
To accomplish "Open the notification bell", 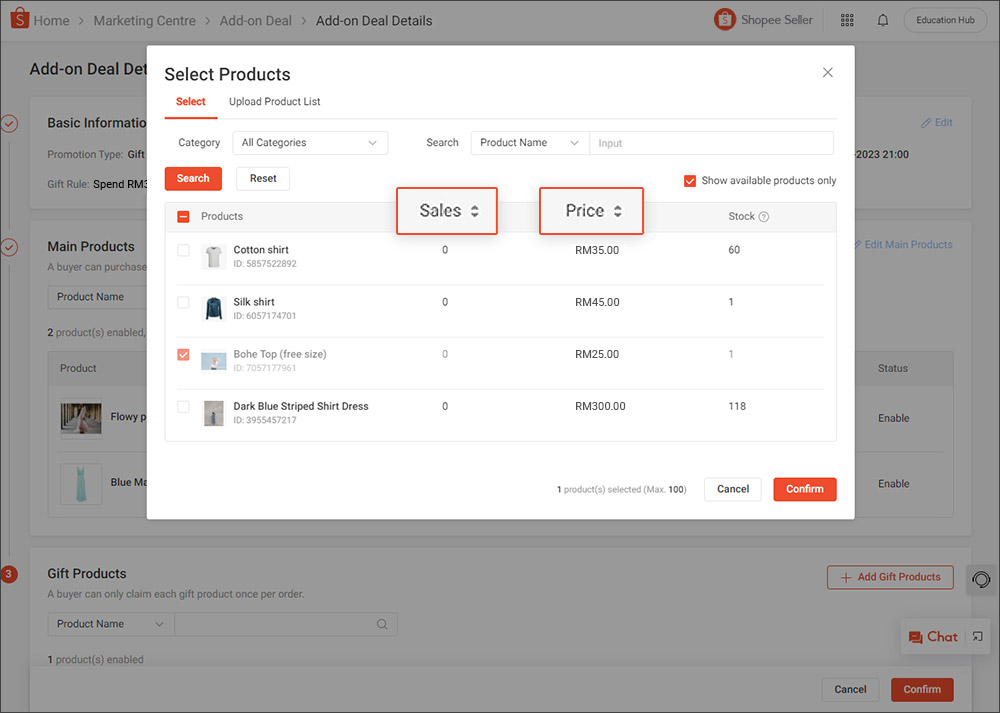I will 883,19.
